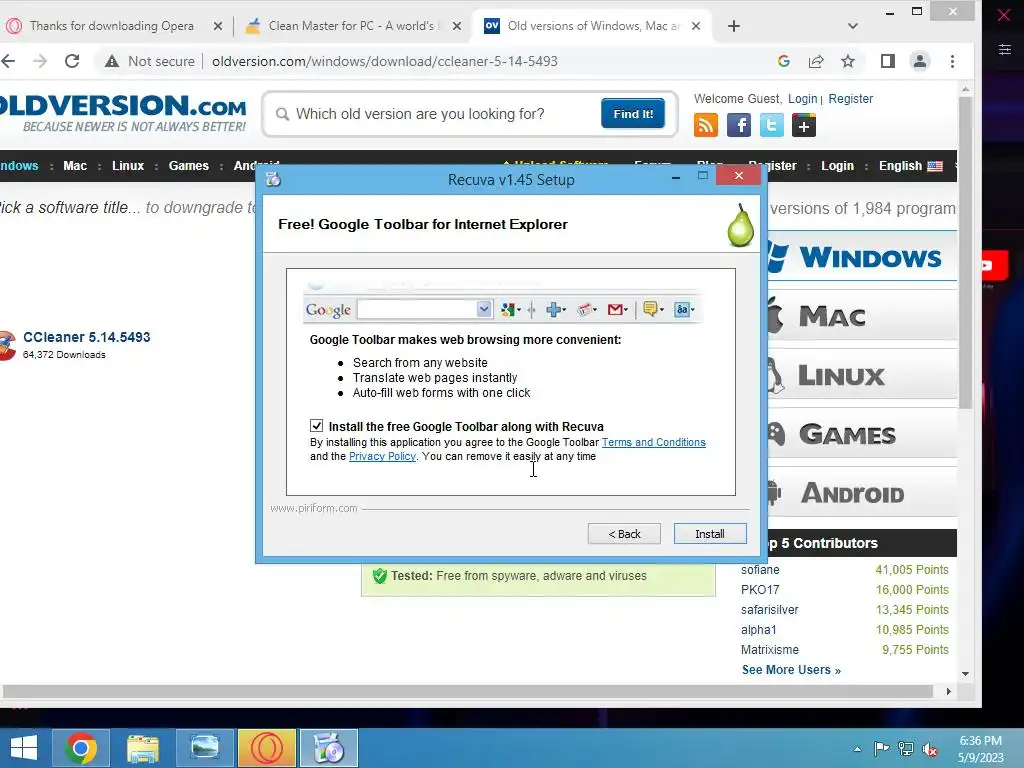Open the Facebook icon on OldVersion
The height and width of the screenshot is (768, 1024).
click(x=739, y=125)
